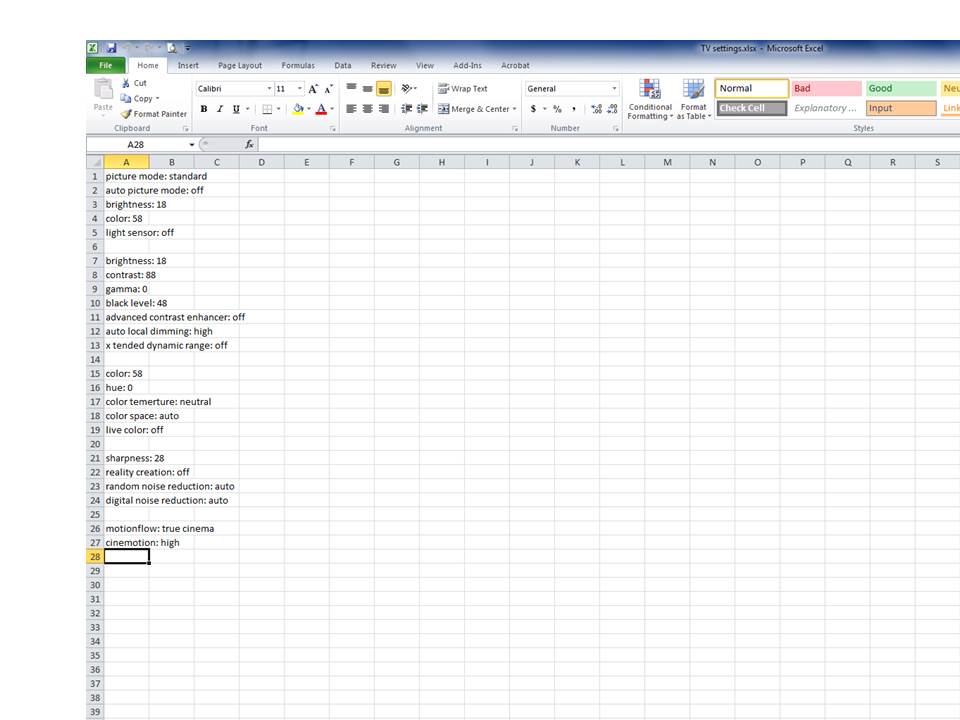Screen dimensions: 960x720
Task: Click the Conditional Formatting icon
Action: click(x=650, y=89)
